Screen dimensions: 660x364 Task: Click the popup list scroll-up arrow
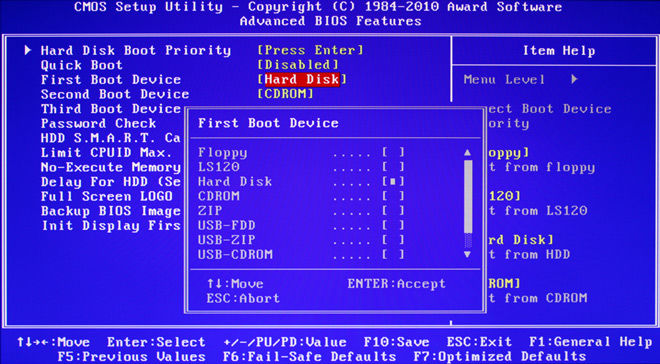click(x=467, y=153)
